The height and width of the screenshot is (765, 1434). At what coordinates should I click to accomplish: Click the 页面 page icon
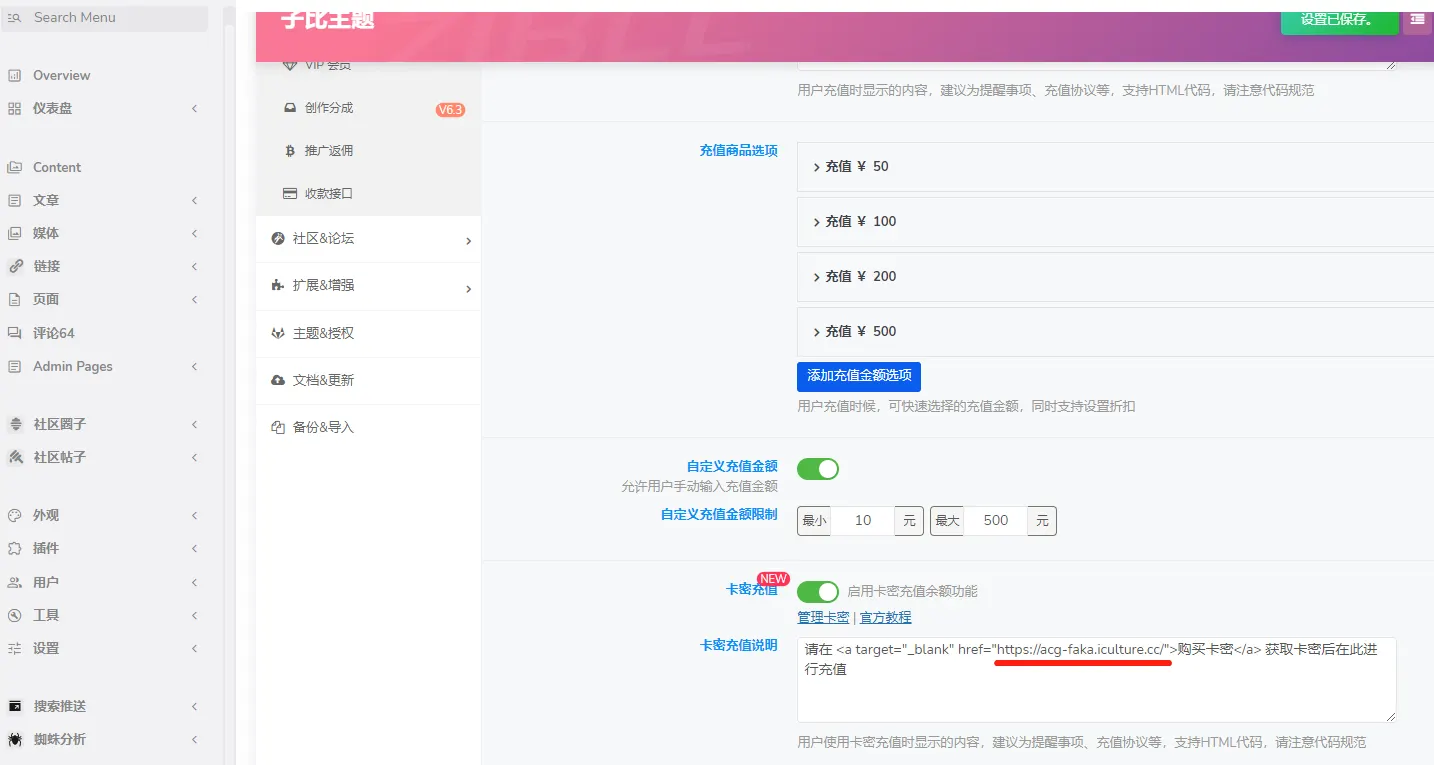pos(14,299)
